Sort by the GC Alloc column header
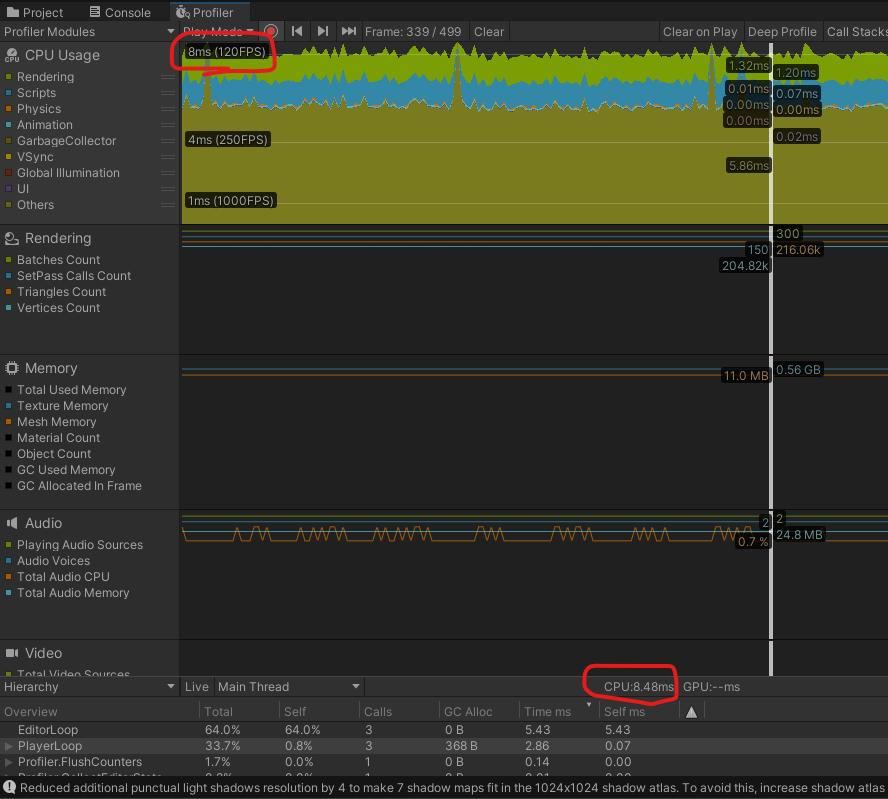 click(479, 712)
